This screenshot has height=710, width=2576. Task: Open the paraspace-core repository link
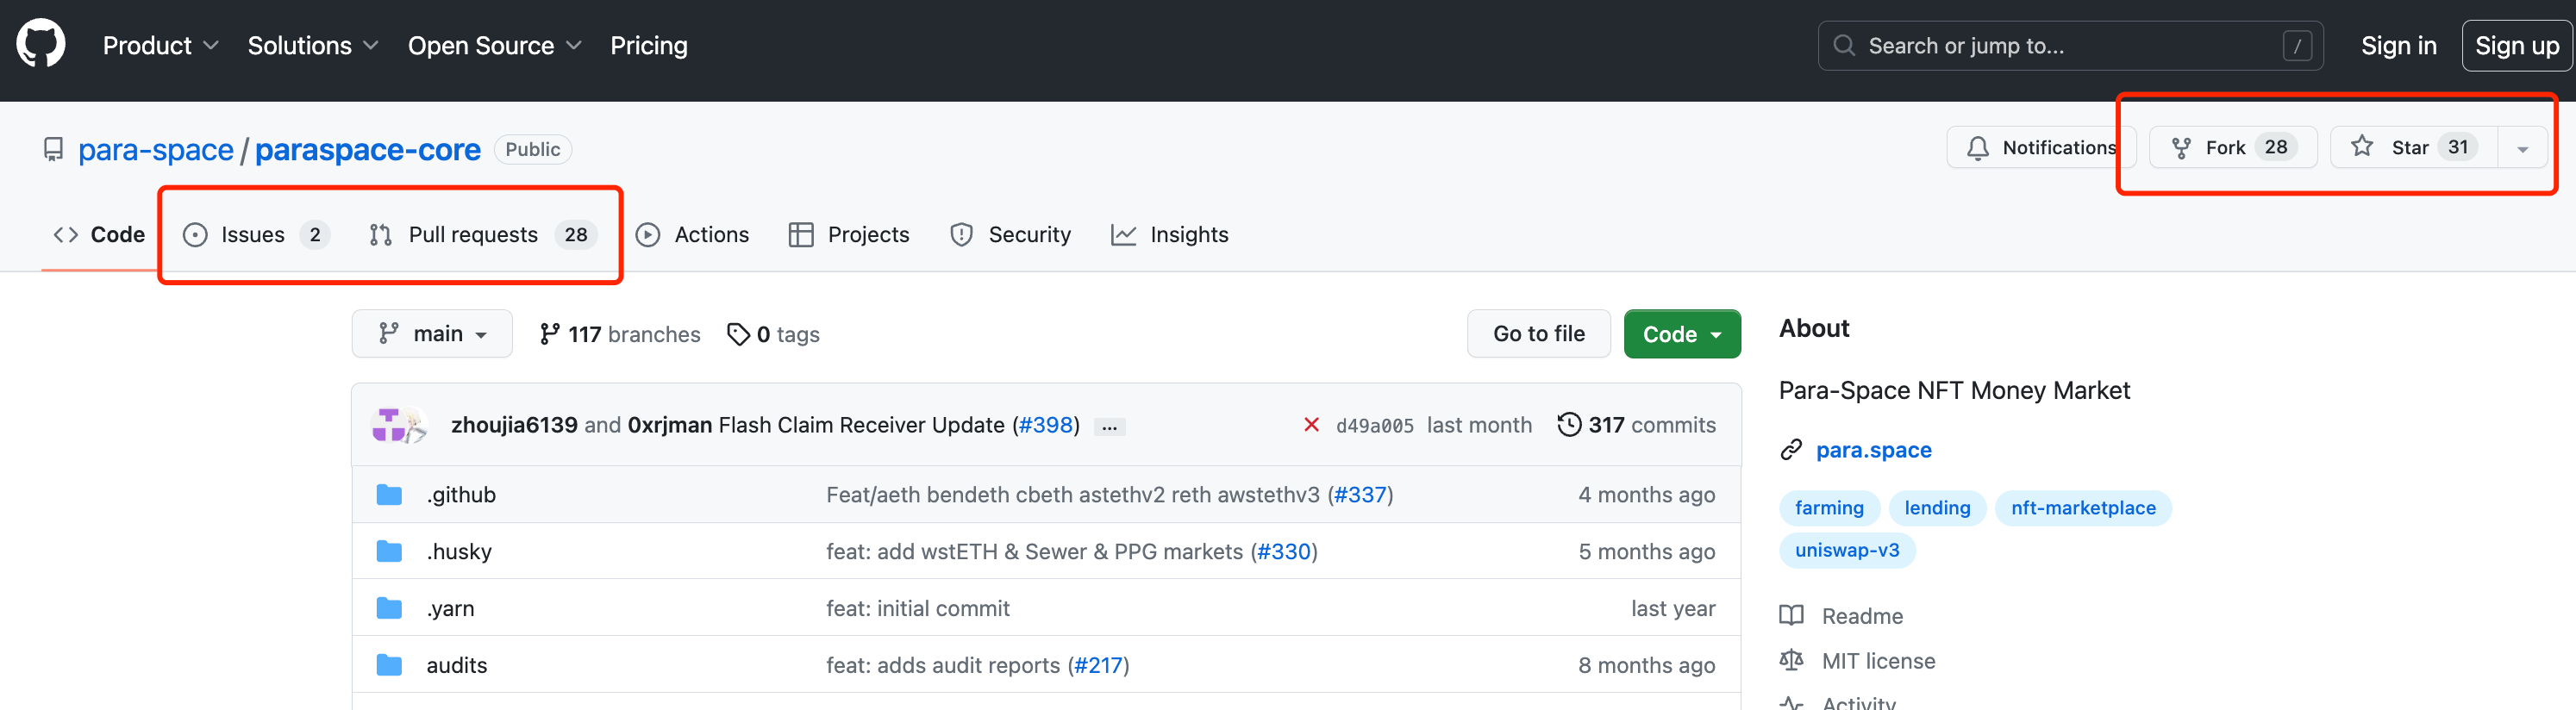[x=368, y=150]
